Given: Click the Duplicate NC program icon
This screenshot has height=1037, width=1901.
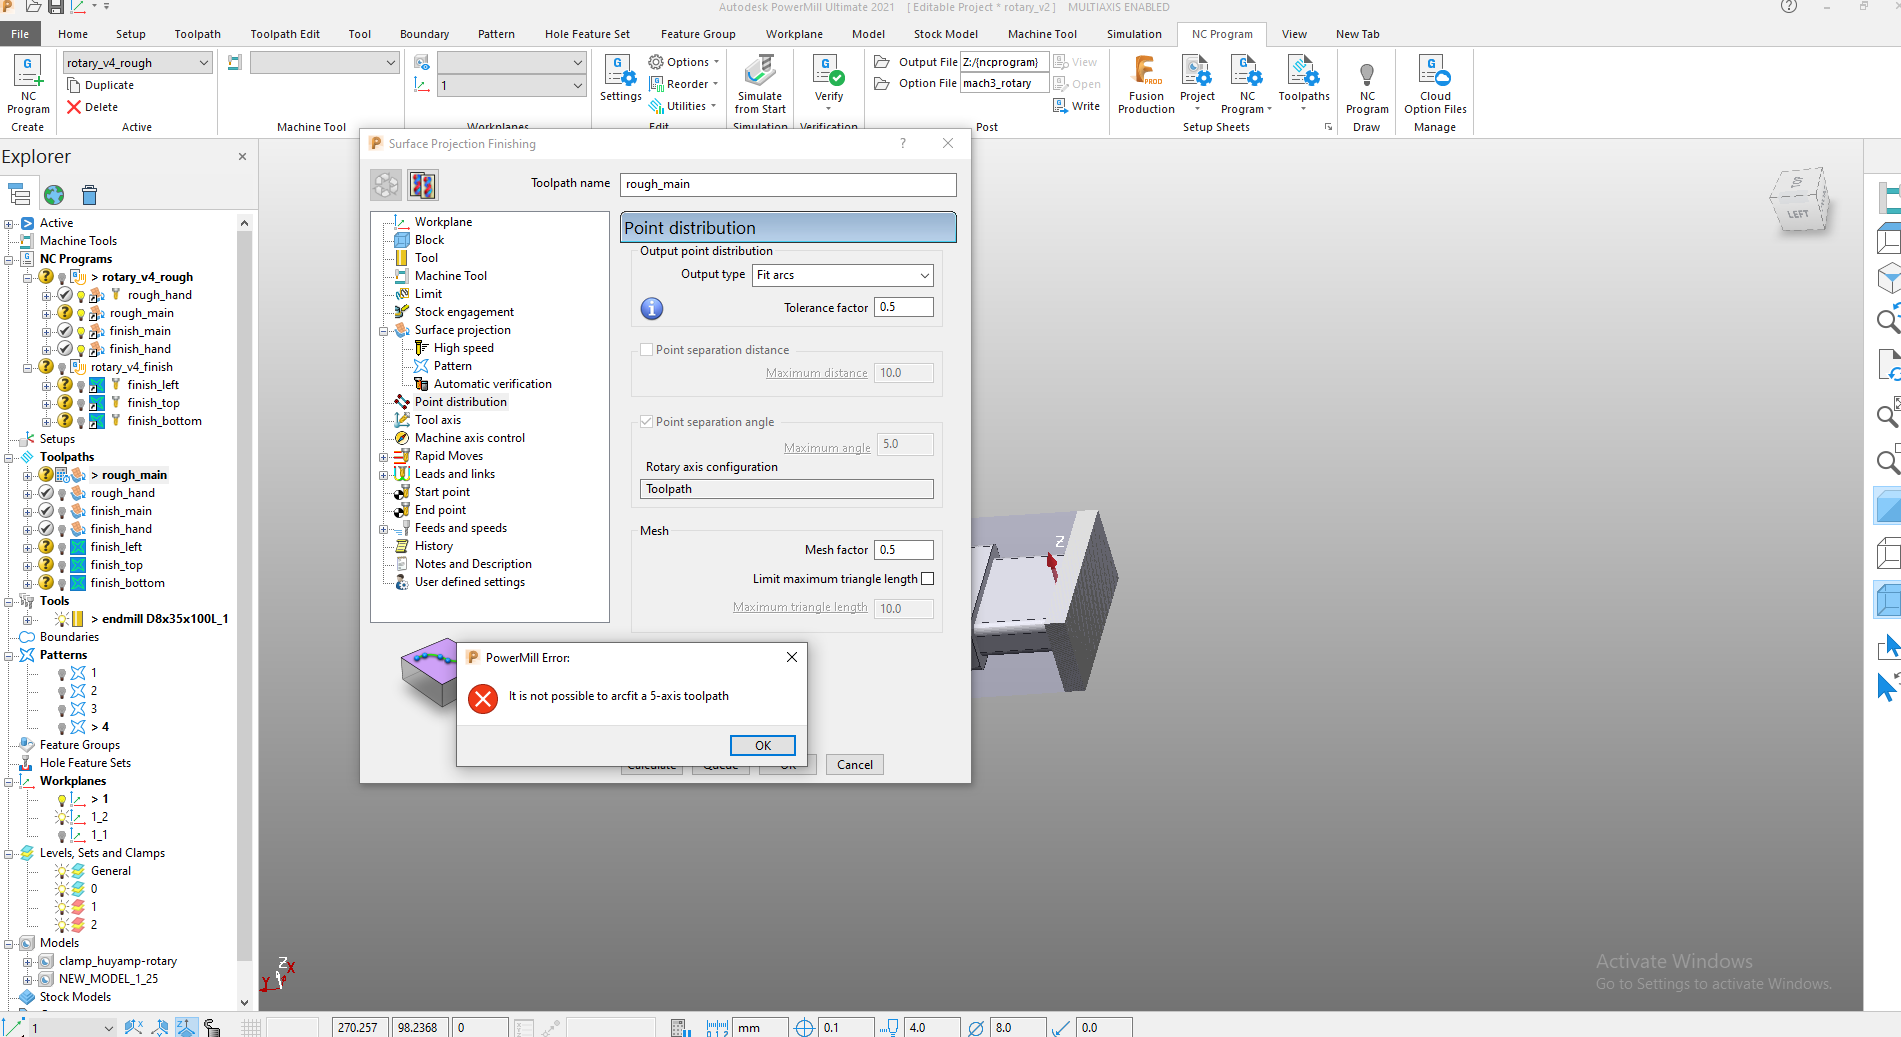Looking at the screenshot, I should [x=74, y=85].
